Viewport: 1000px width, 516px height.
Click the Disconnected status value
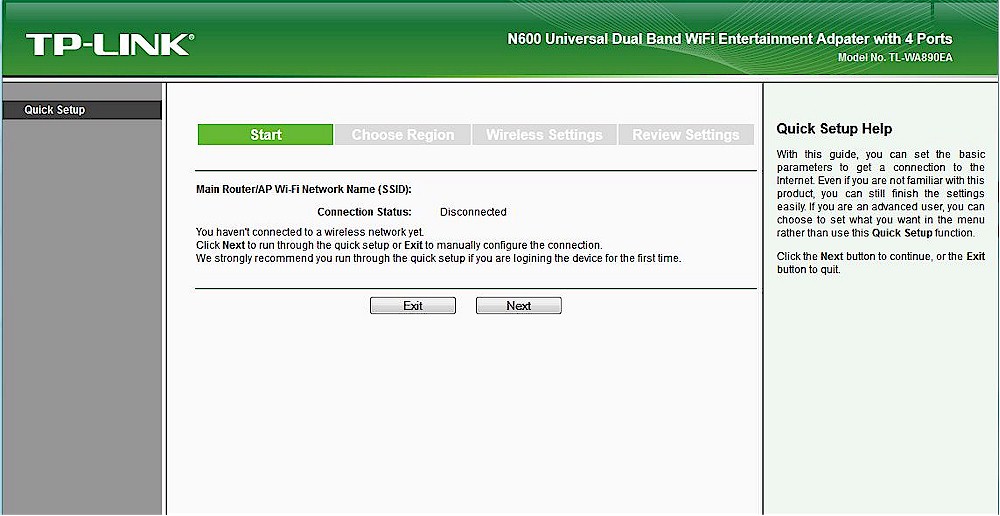tap(473, 212)
